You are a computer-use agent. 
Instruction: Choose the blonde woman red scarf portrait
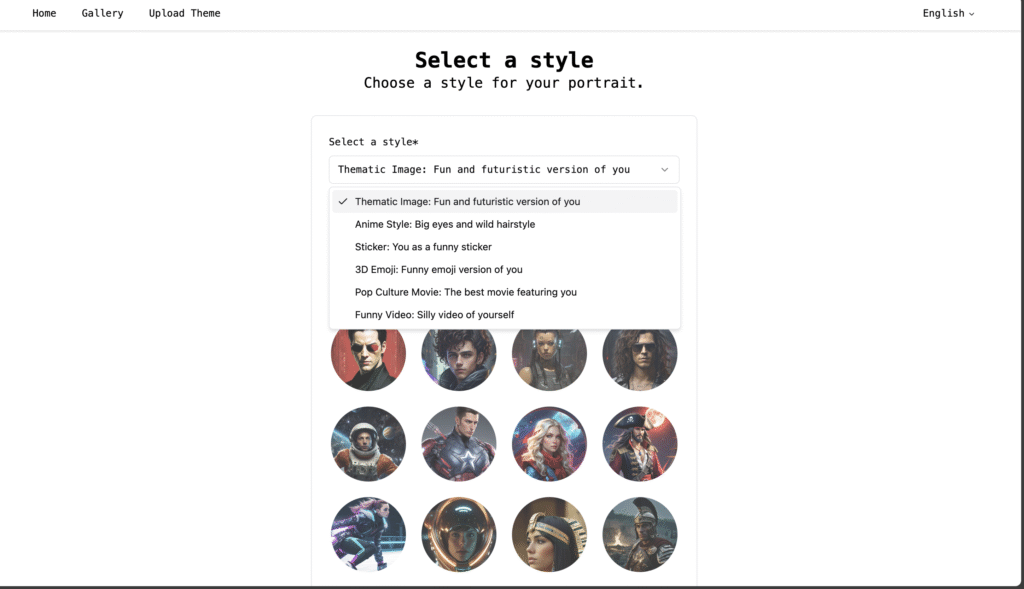tap(549, 444)
